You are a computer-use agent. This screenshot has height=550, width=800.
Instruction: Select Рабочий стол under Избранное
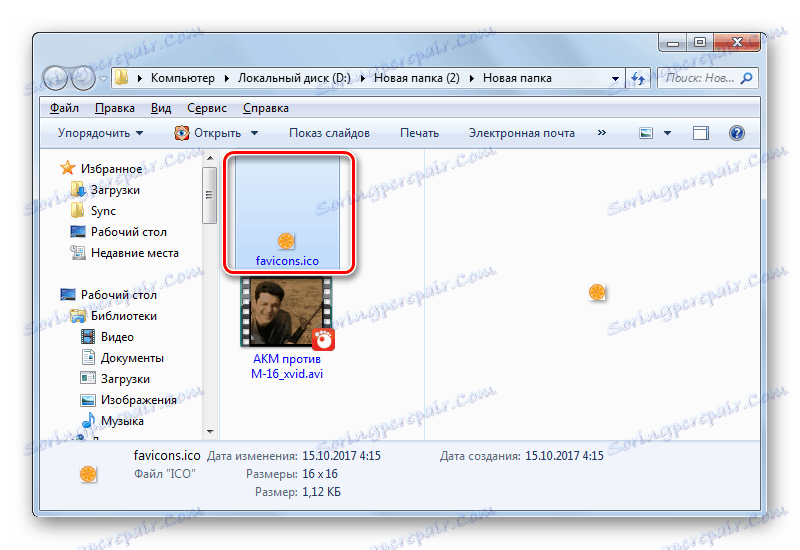(x=129, y=232)
